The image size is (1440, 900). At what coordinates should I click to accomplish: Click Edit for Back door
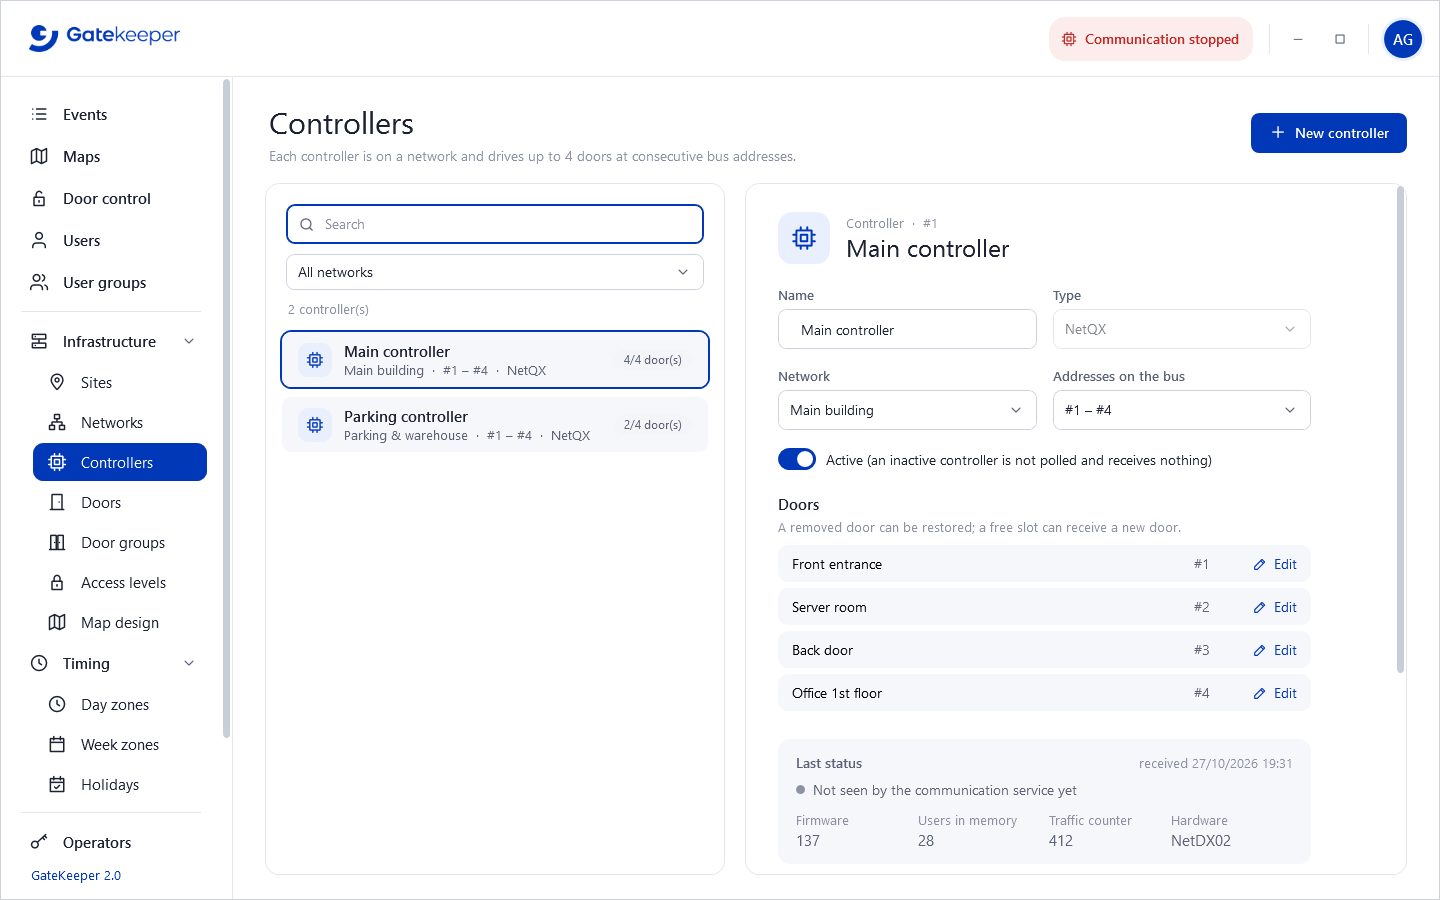[1275, 650]
